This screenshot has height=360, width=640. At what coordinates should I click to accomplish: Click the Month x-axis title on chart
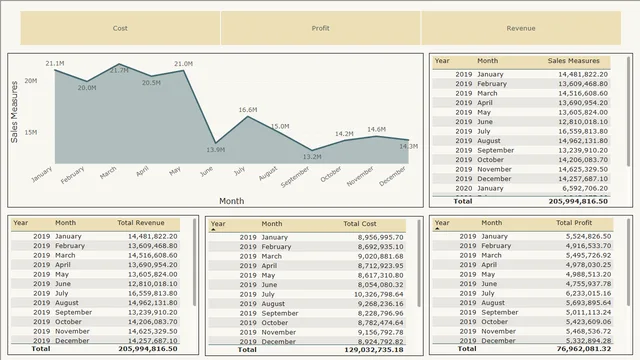[x=231, y=201]
